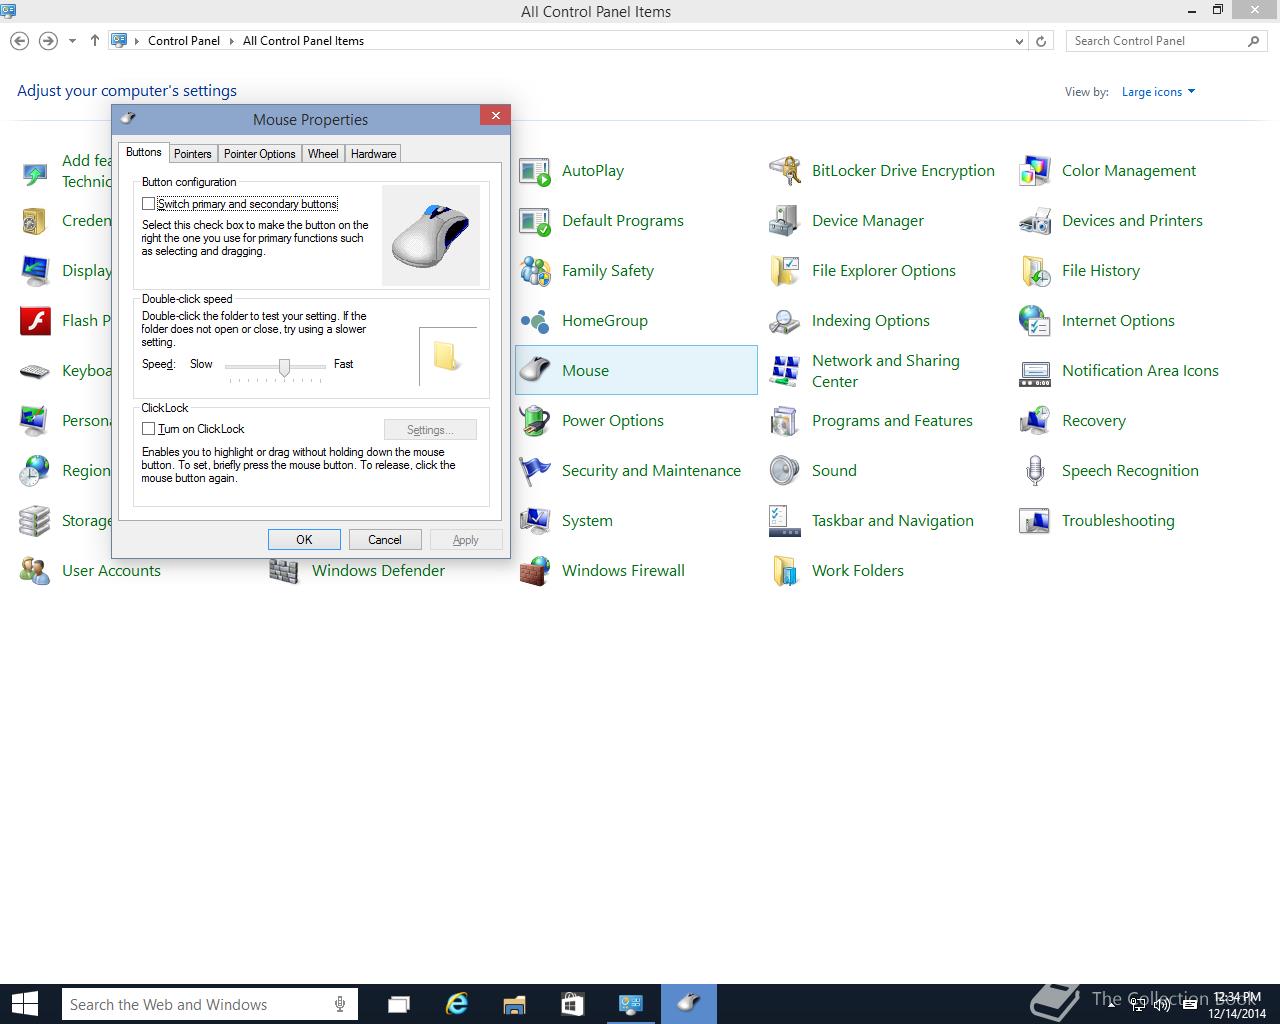Open Taskbar and Navigation icon

point(785,521)
